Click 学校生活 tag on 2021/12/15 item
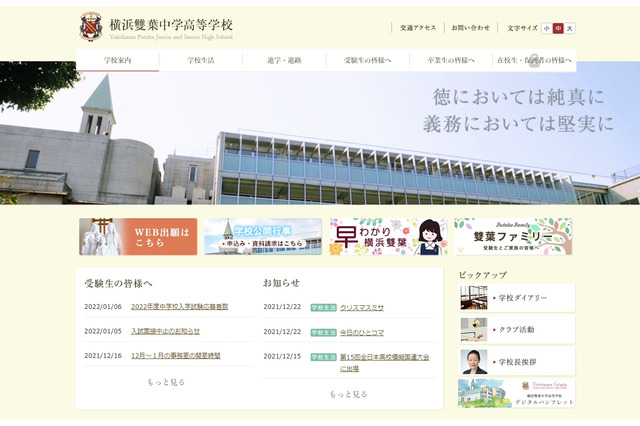This screenshot has width=640, height=426. pyautogui.click(x=324, y=357)
